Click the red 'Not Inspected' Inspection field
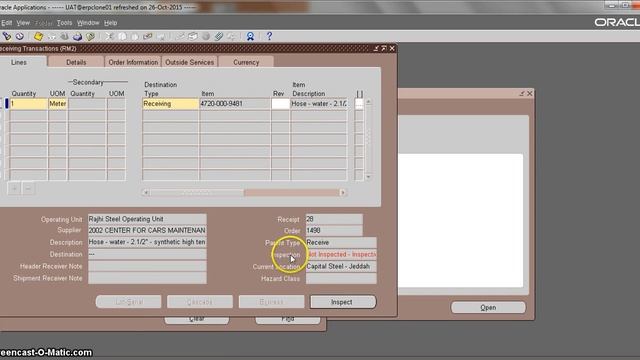Screen dimensions: 640x360 click(x=341, y=254)
